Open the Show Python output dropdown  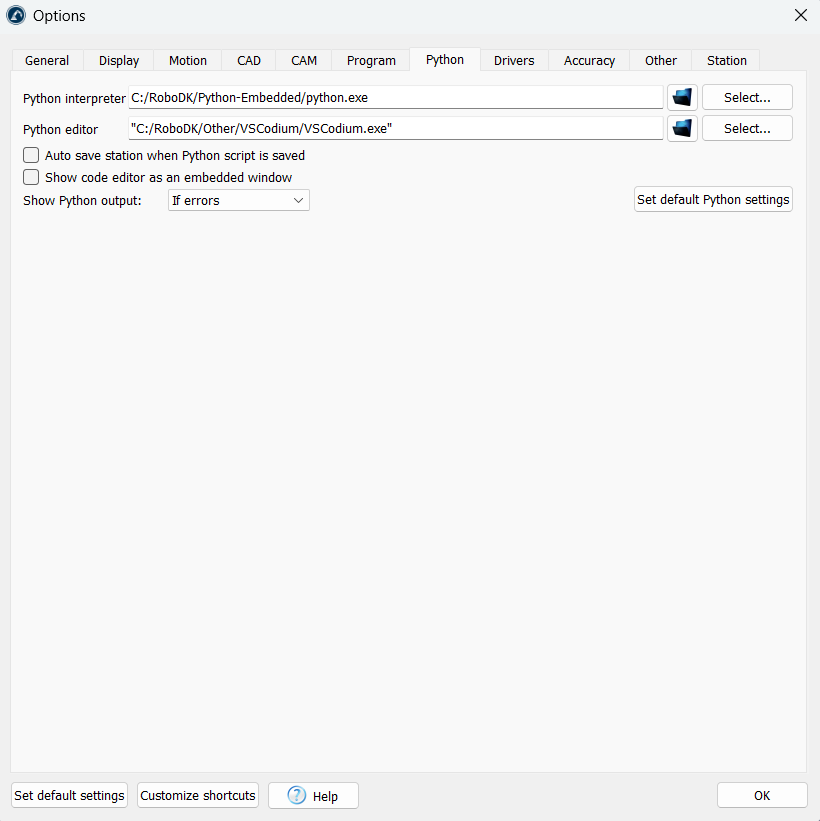239,201
